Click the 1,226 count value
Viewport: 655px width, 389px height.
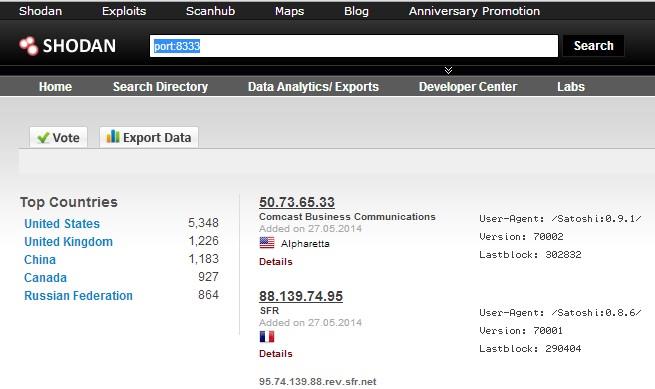point(203,241)
